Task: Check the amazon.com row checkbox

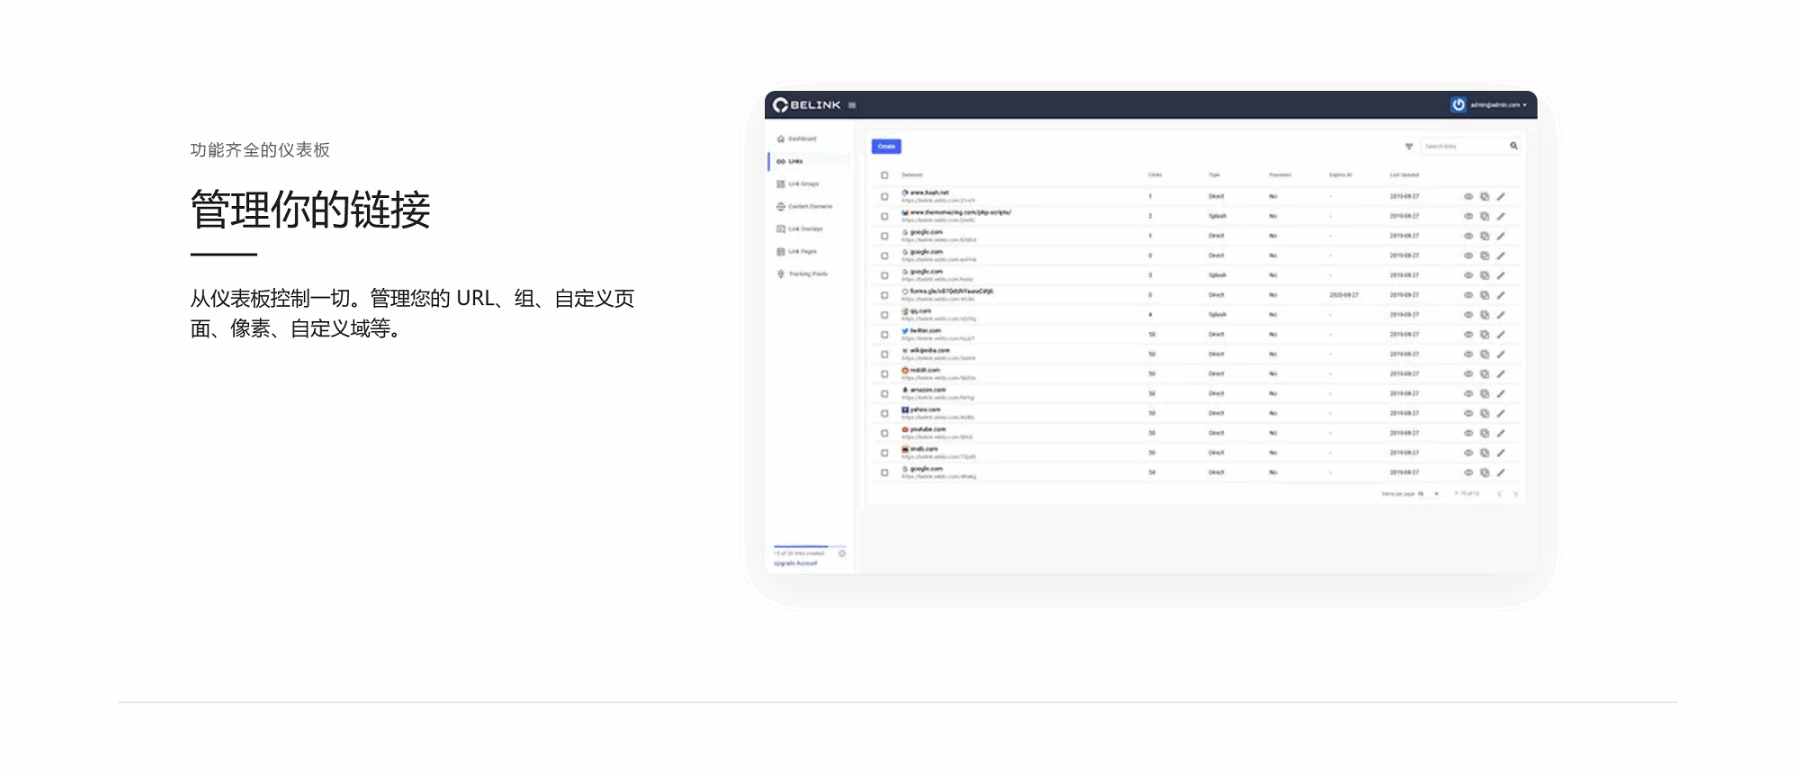Action: [x=884, y=394]
